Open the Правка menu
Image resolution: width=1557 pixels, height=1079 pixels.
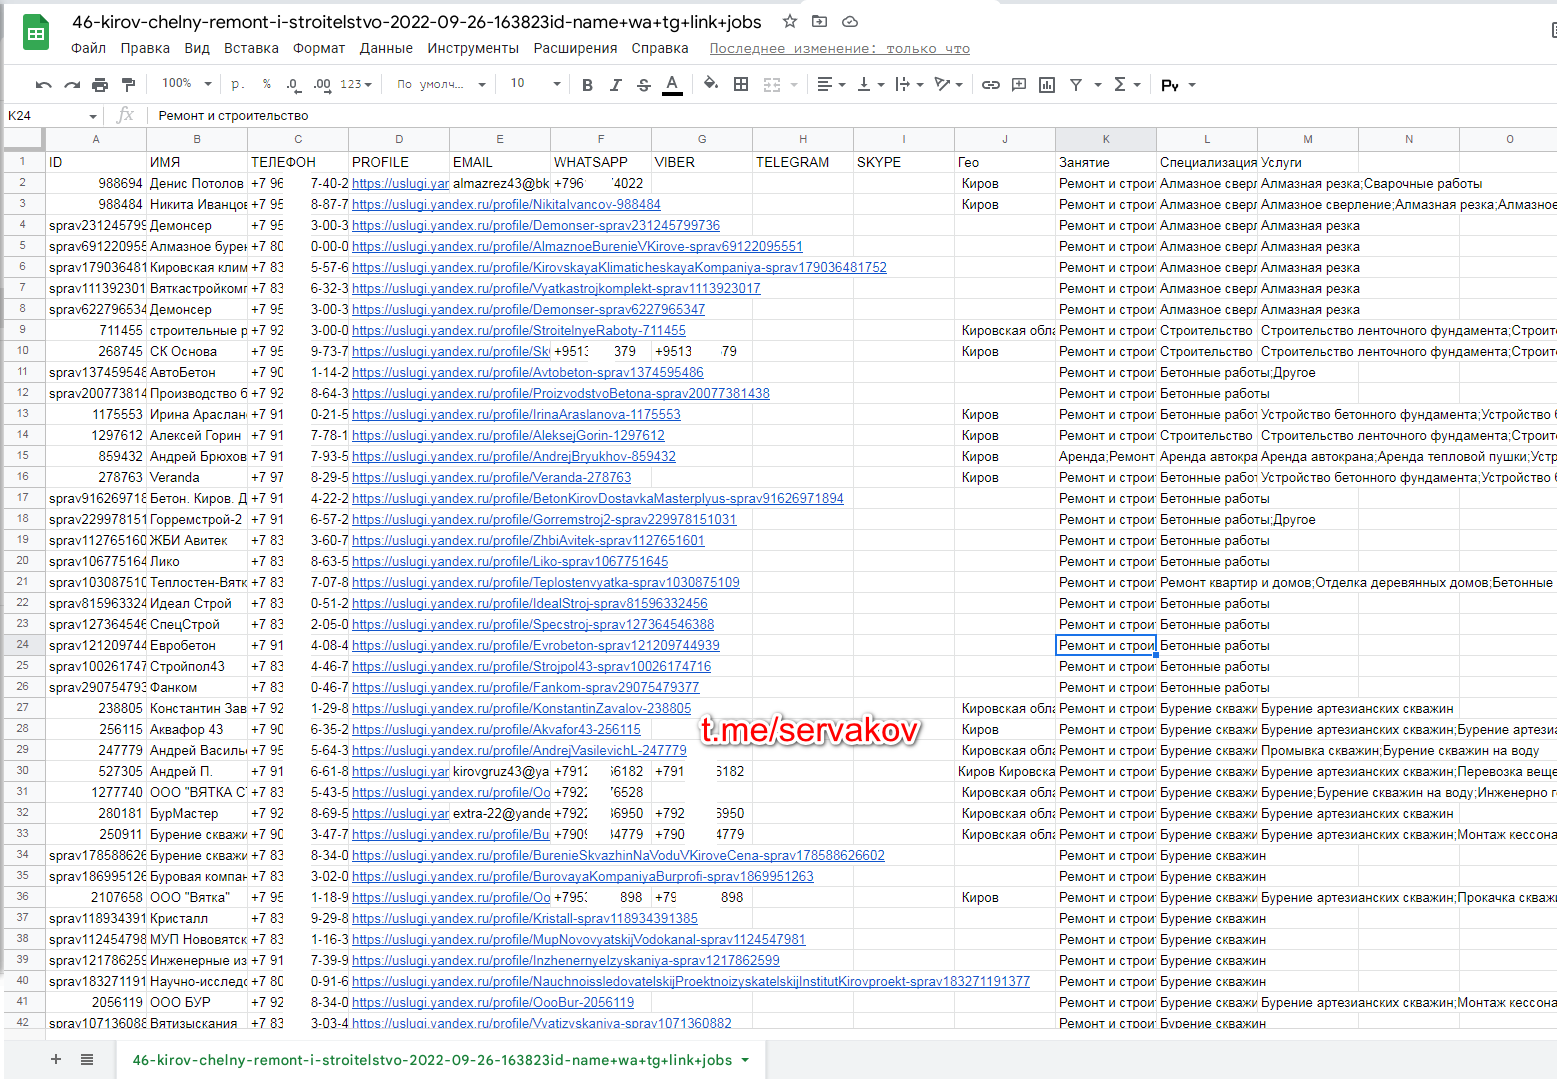coord(145,48)
